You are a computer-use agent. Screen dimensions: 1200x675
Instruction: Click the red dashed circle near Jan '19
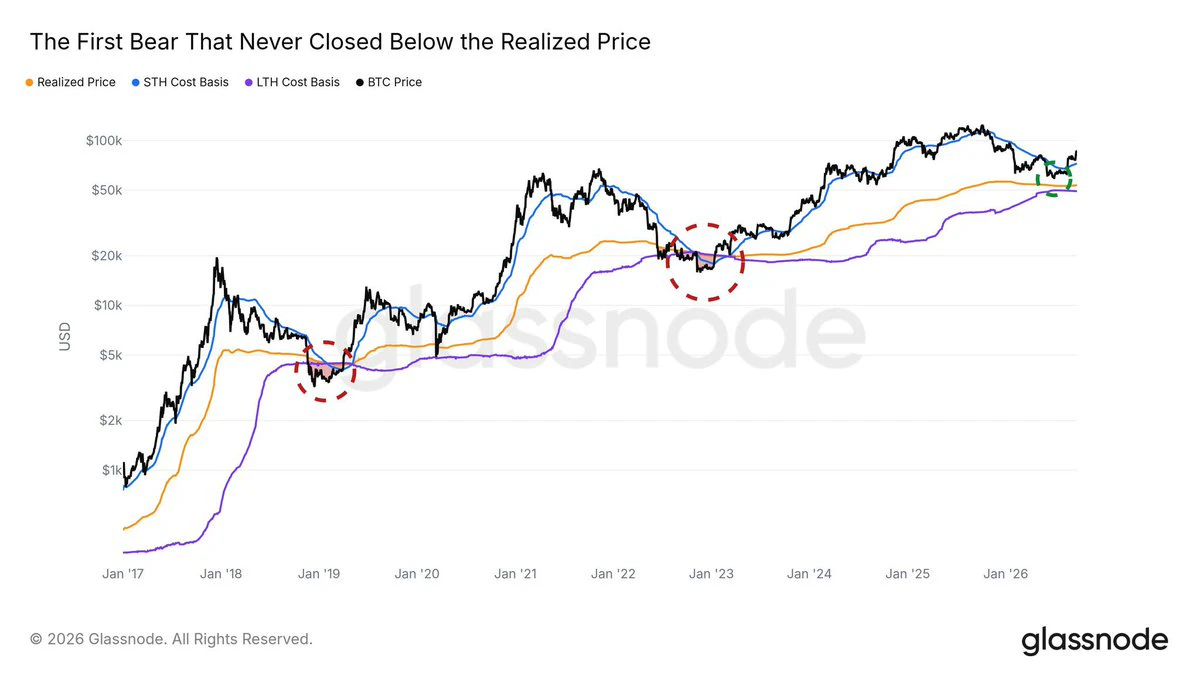326,370
